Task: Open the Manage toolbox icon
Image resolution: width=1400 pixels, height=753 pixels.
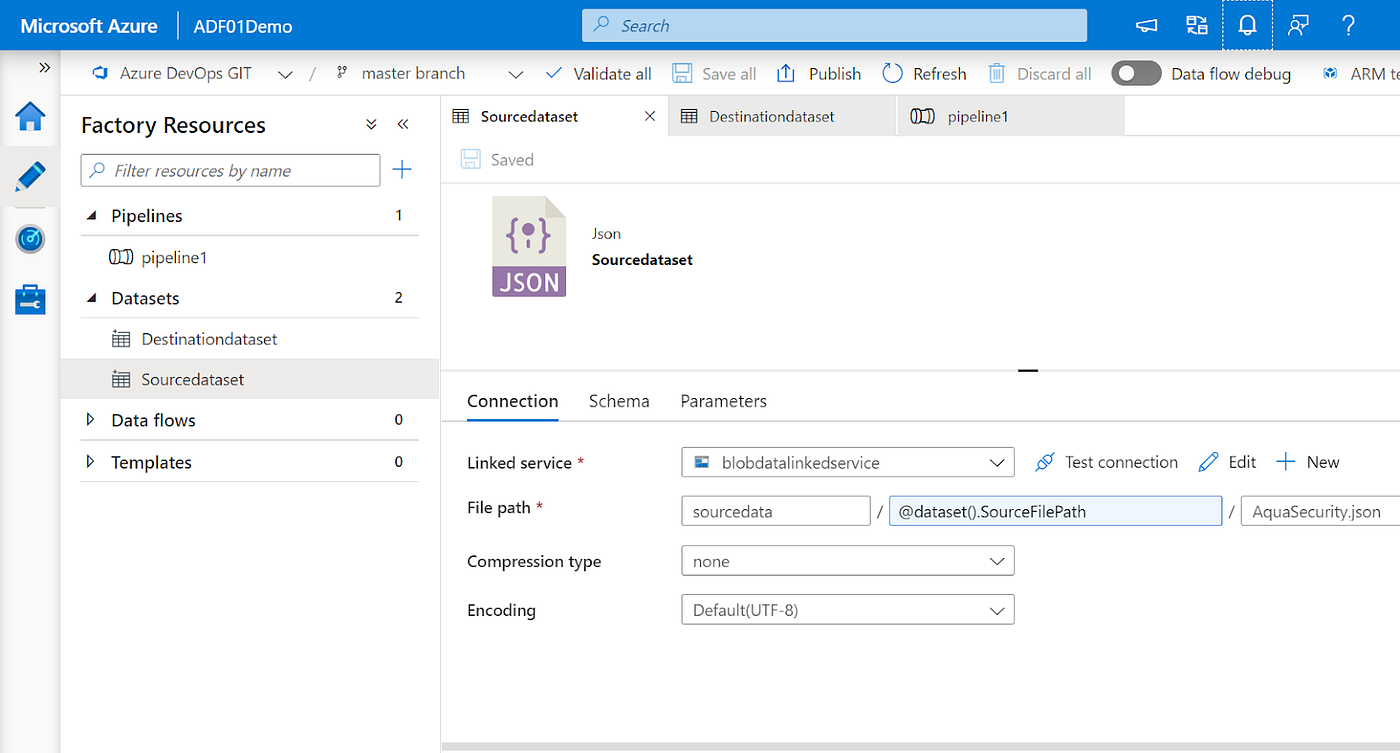Action: [x=30, y=299]
